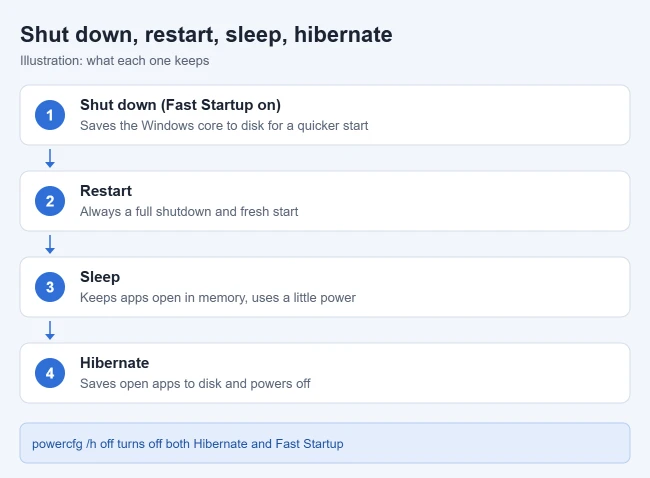Click "Saves open apps to disk and powers off"

point(195,383)
